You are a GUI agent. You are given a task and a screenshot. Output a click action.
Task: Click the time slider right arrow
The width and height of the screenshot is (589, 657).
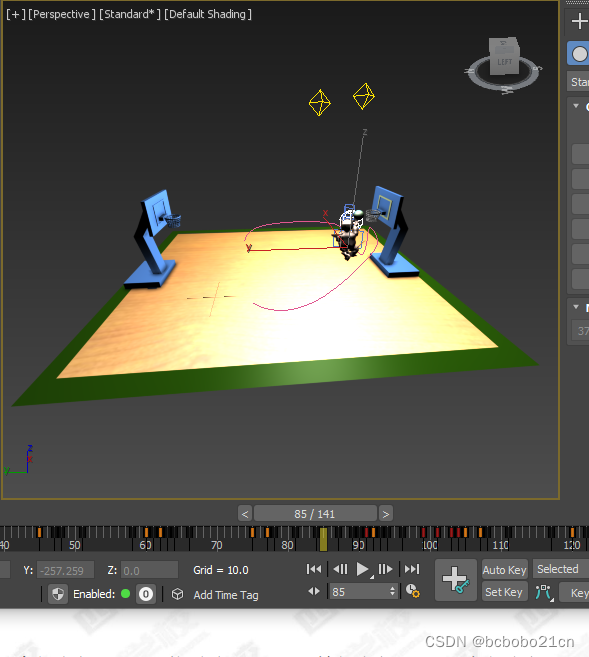point(386,514)
